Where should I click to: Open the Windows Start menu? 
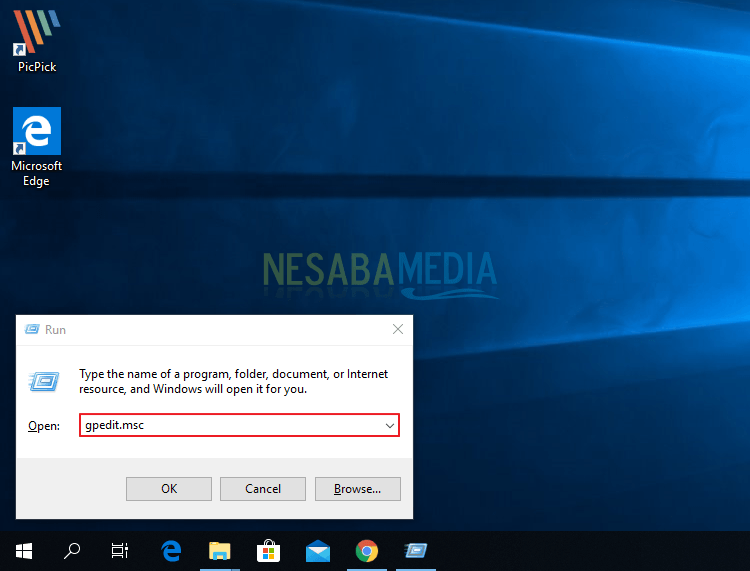[x=24, y=551]
